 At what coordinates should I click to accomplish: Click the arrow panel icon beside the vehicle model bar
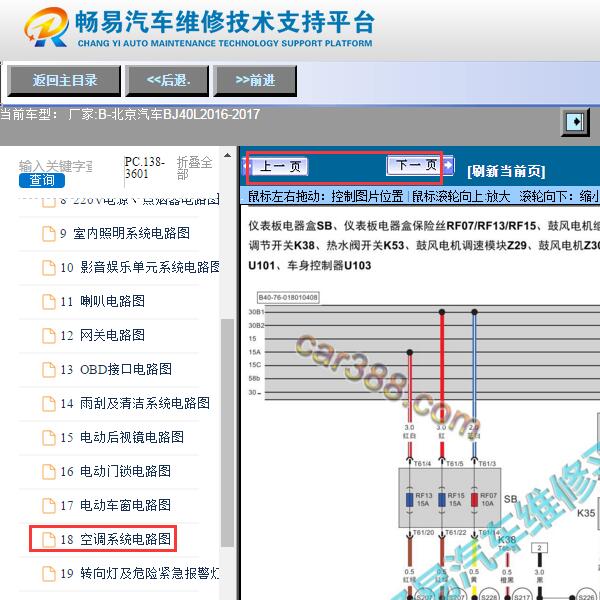tap(575, 122)
